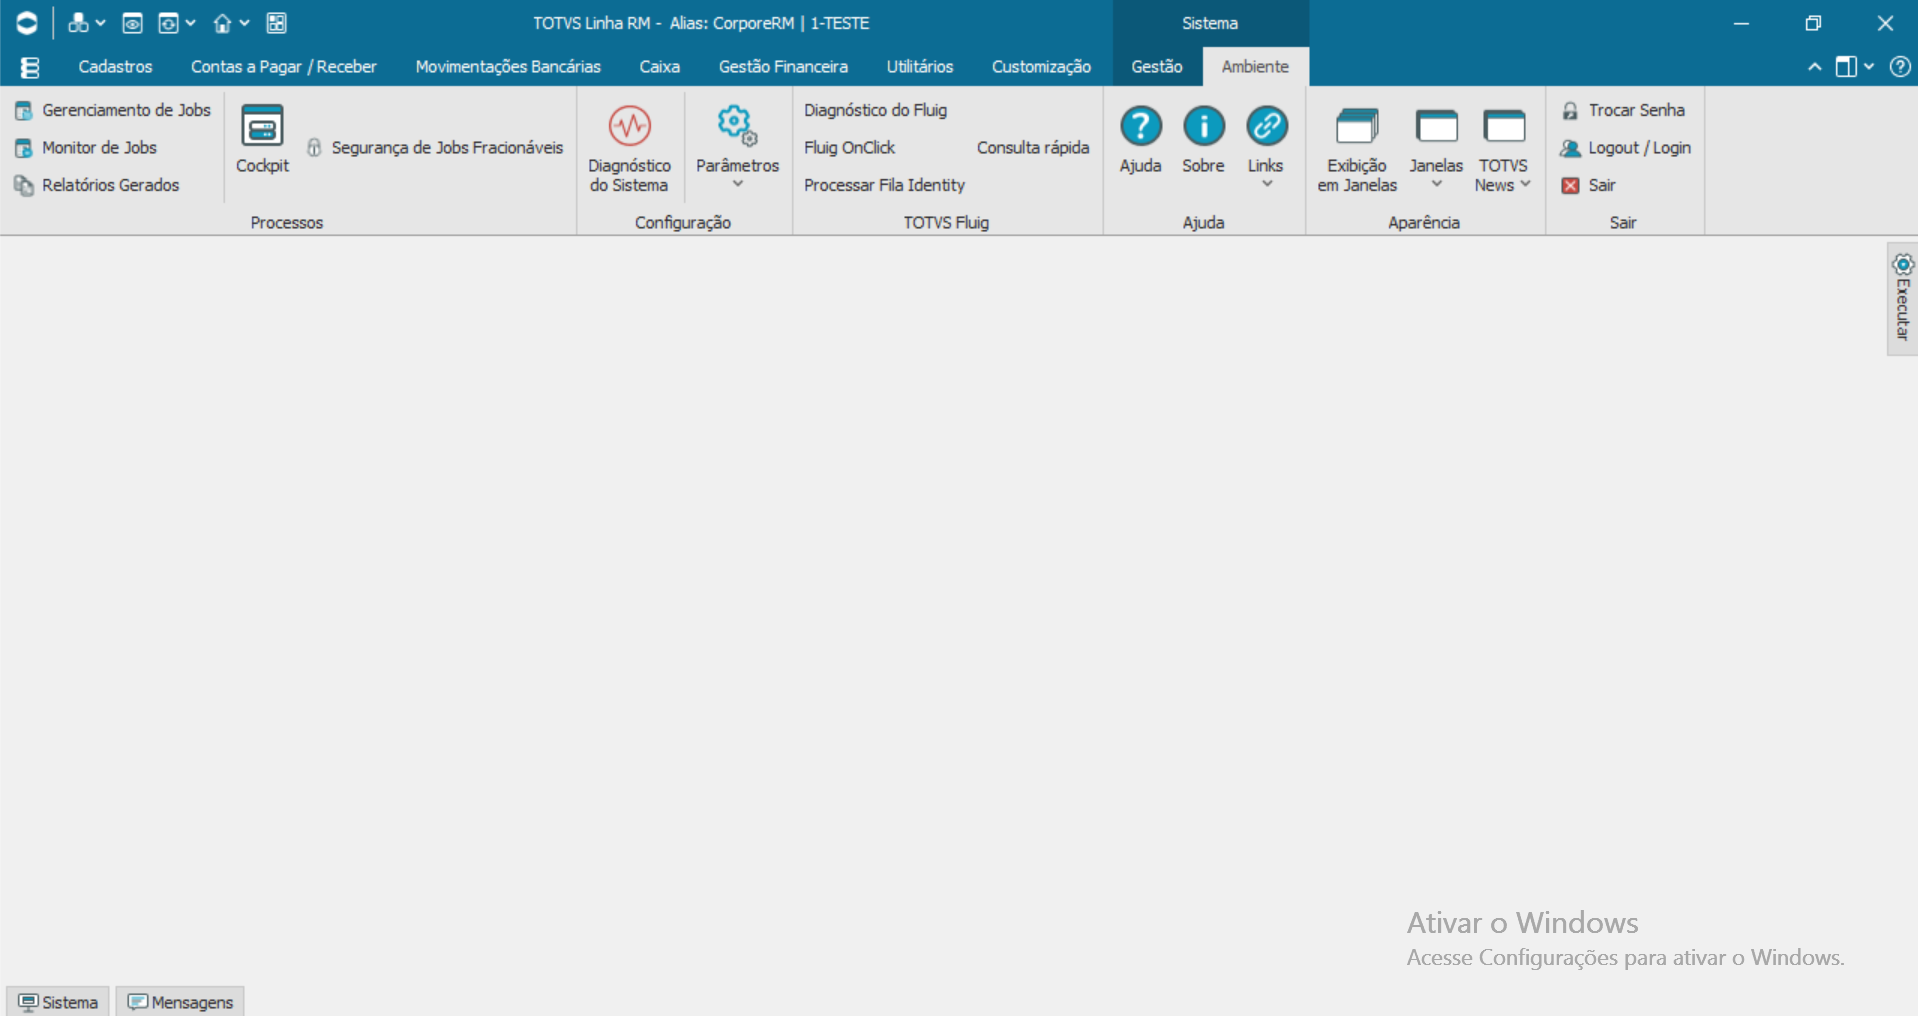The image size is (1918, 1016).
Task: Open the Cadastros ribbon tab
Action: tap(115, 67)
